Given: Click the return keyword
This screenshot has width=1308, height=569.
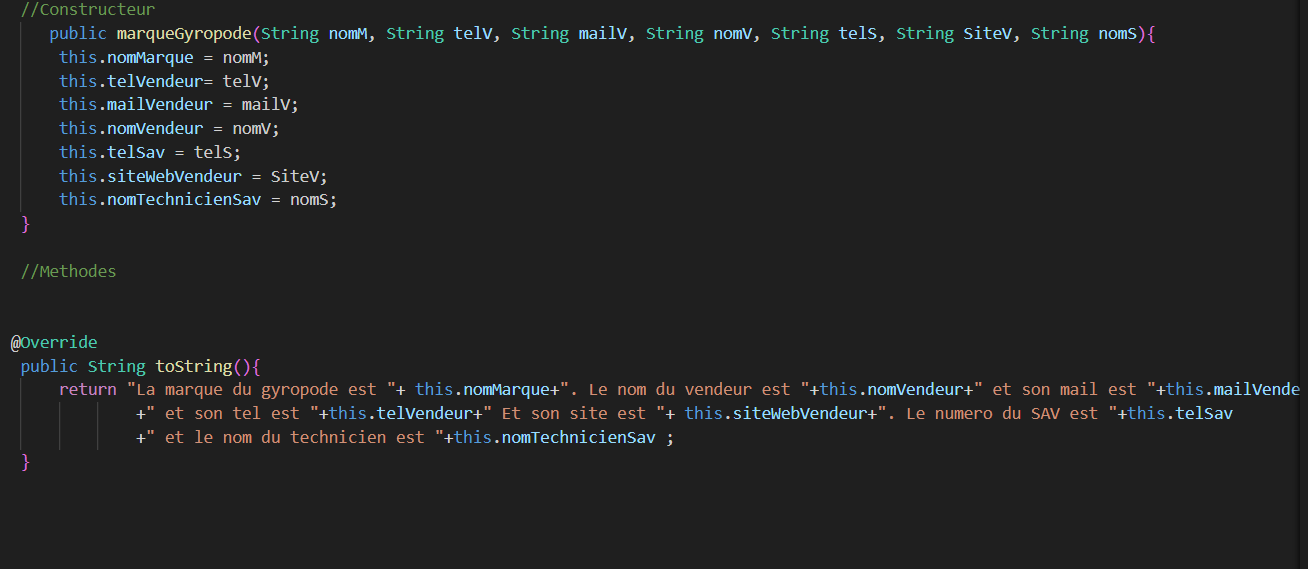Looking at the screenshot, I should tap(88, 389).
